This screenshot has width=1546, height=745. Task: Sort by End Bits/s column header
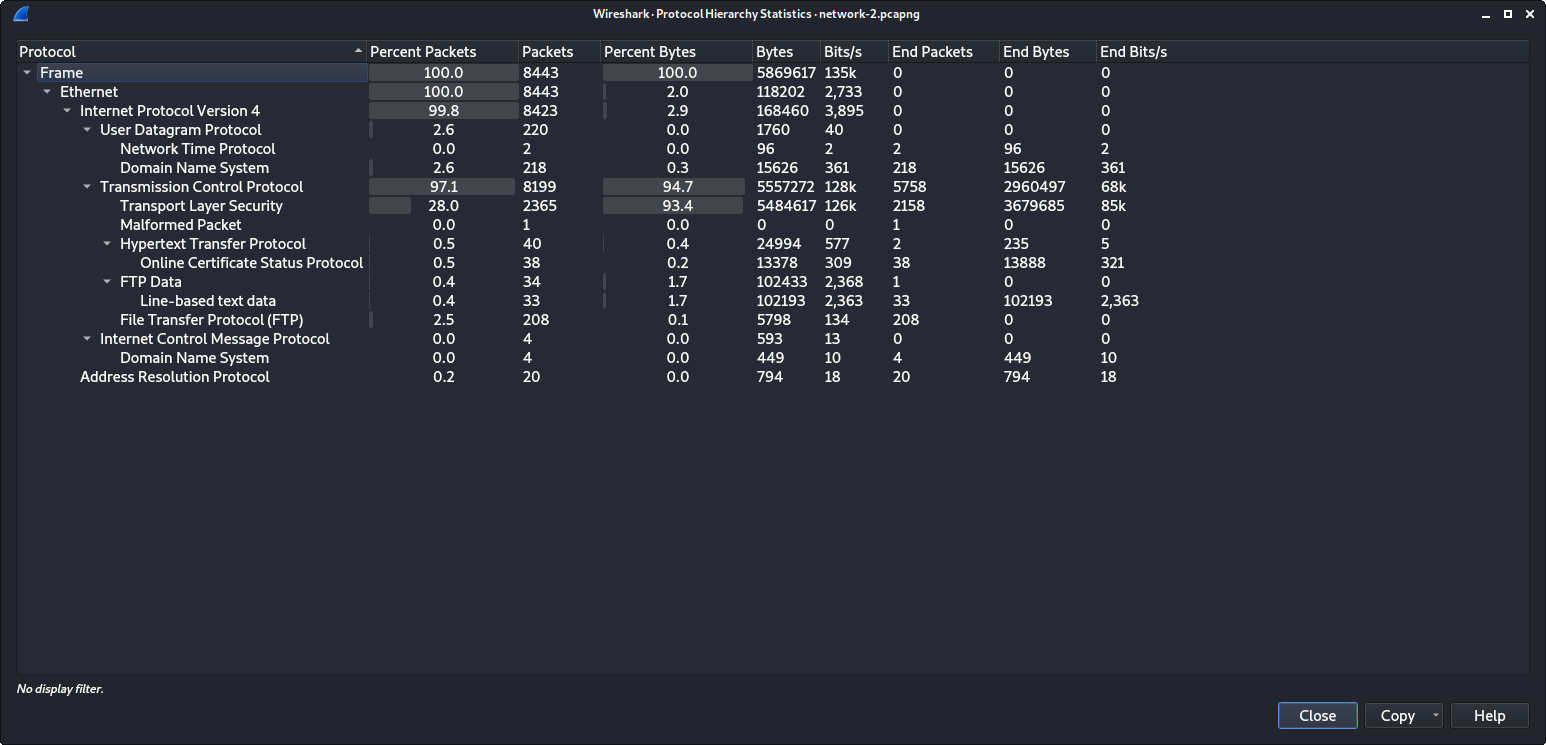point(1134,52)
